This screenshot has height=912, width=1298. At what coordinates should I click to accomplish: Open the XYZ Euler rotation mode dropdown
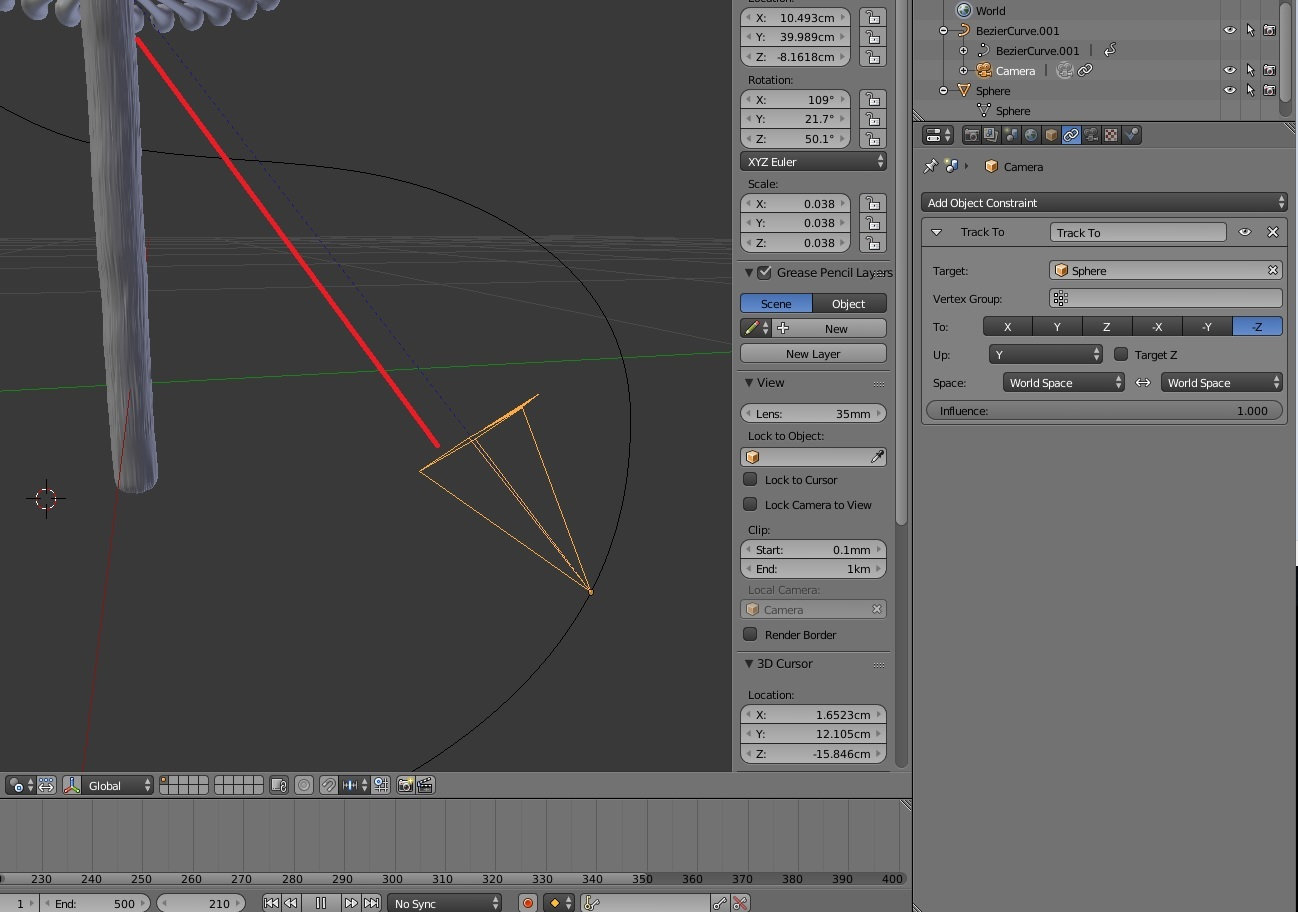point(814,162)
